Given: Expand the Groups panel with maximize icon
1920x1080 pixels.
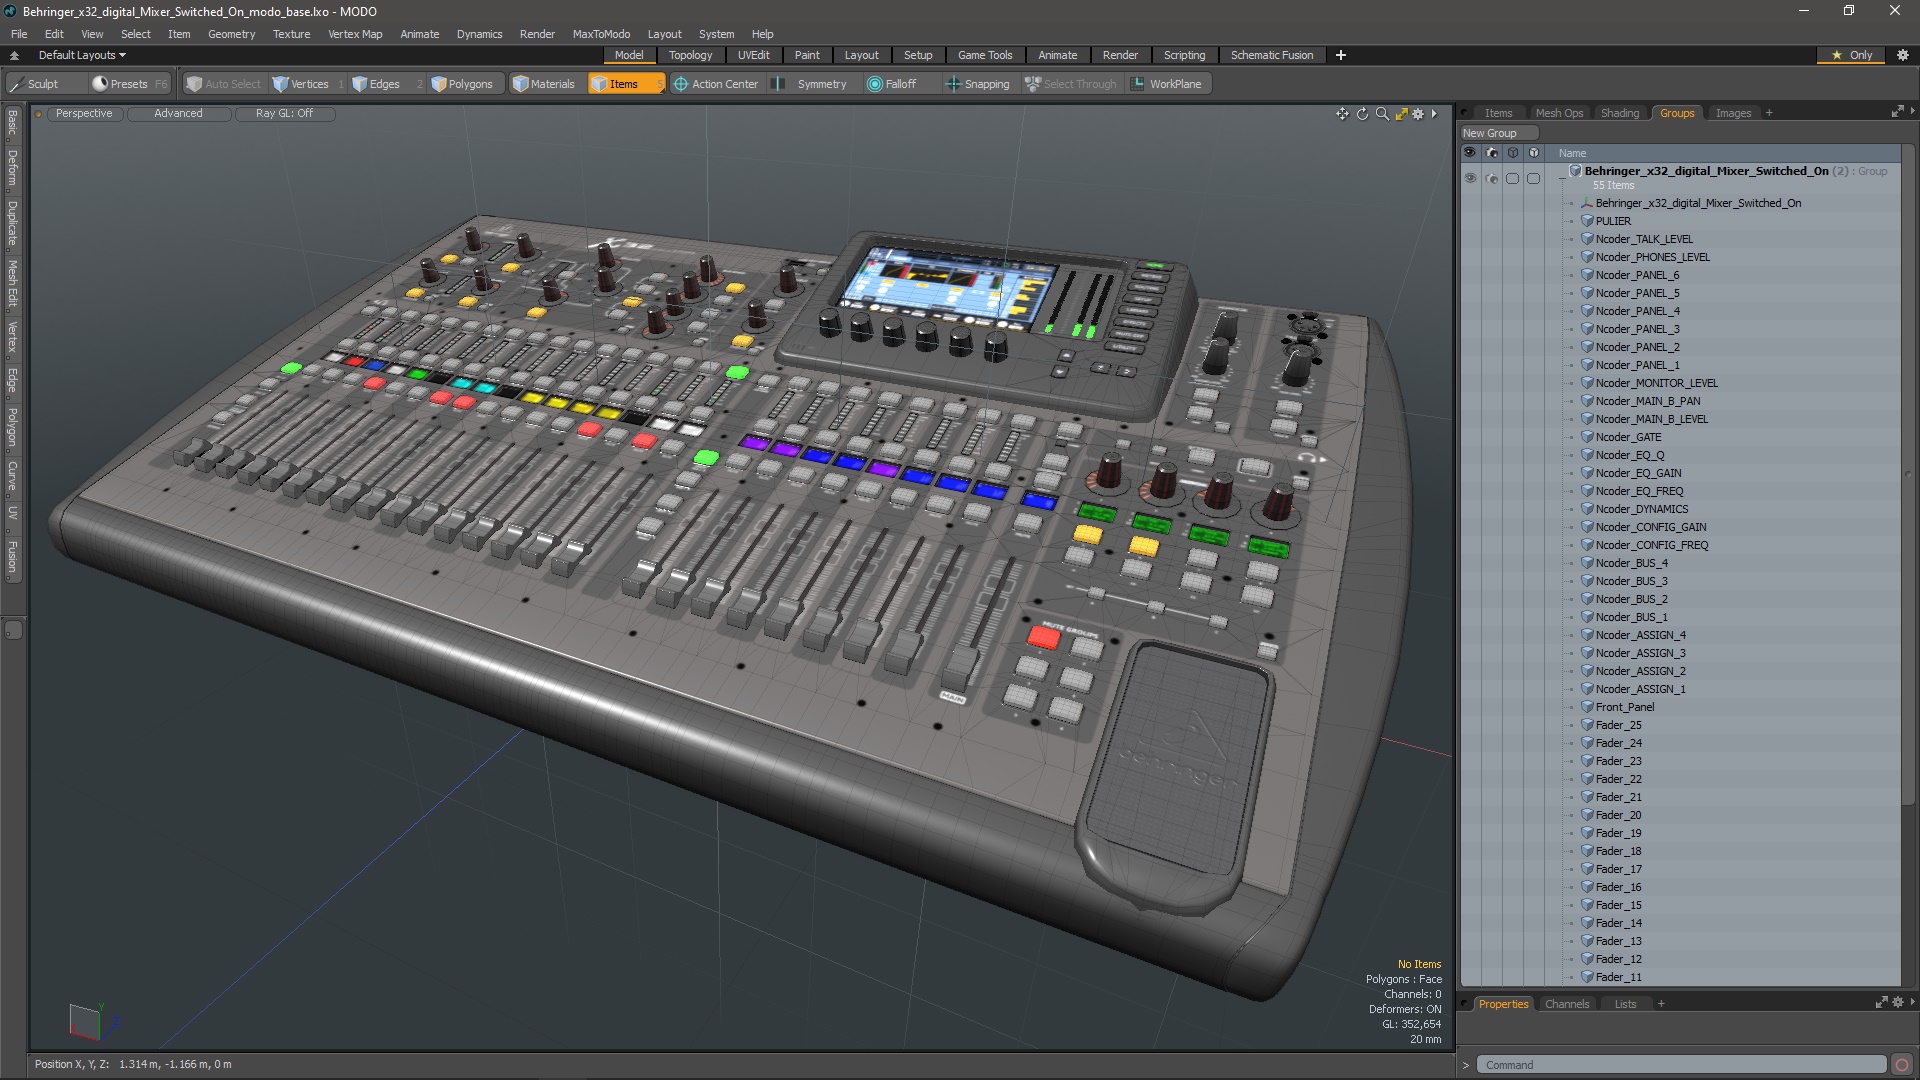Looking at the screenshot, I should coord(1897,112).
